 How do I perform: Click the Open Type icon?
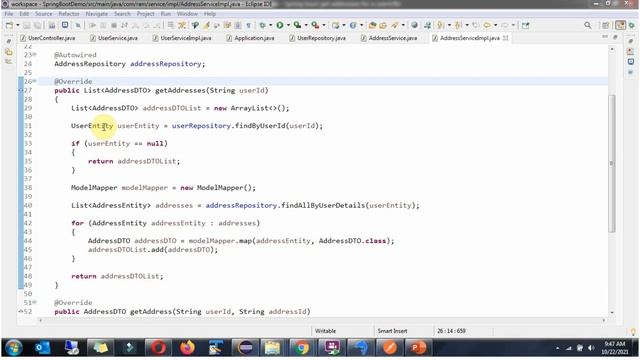pyautogui.click(x=372, y=25)
